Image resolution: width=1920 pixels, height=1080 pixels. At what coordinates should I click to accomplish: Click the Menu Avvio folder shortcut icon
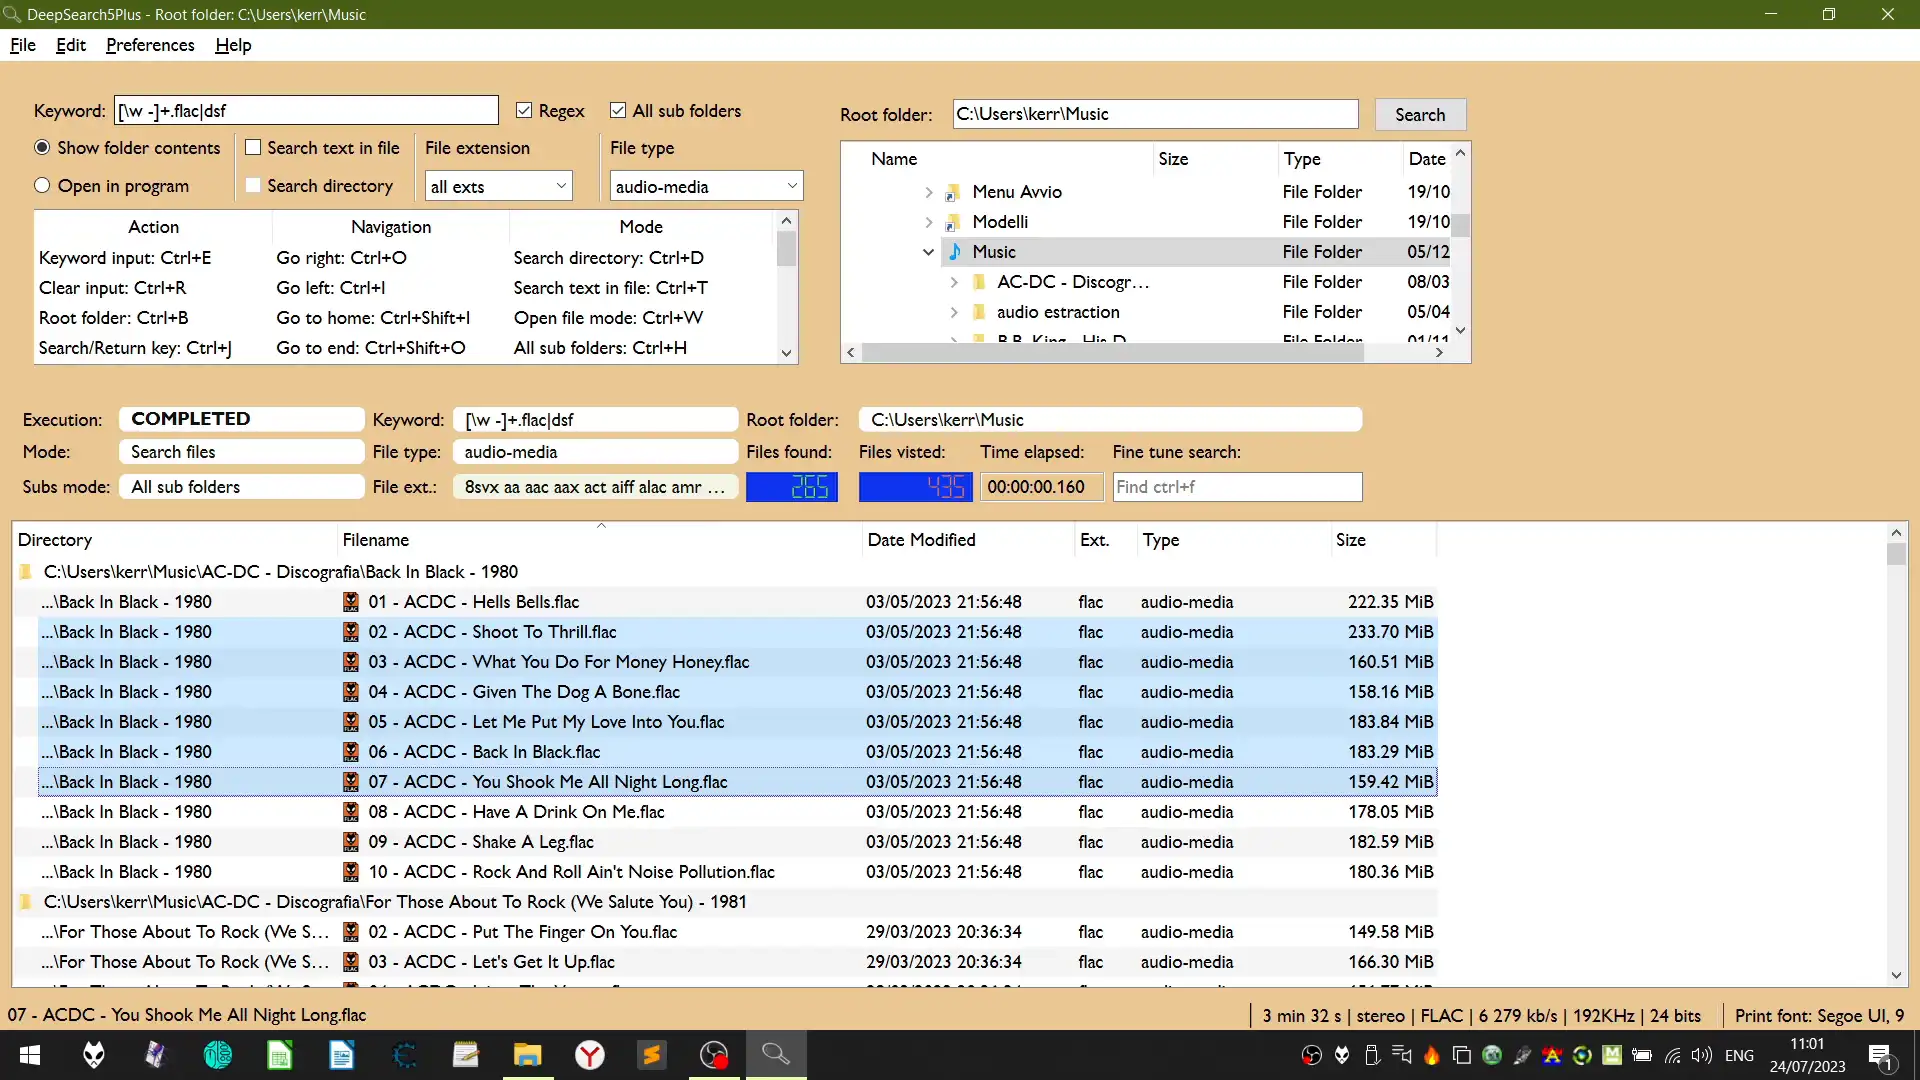[x=953, y=192]
